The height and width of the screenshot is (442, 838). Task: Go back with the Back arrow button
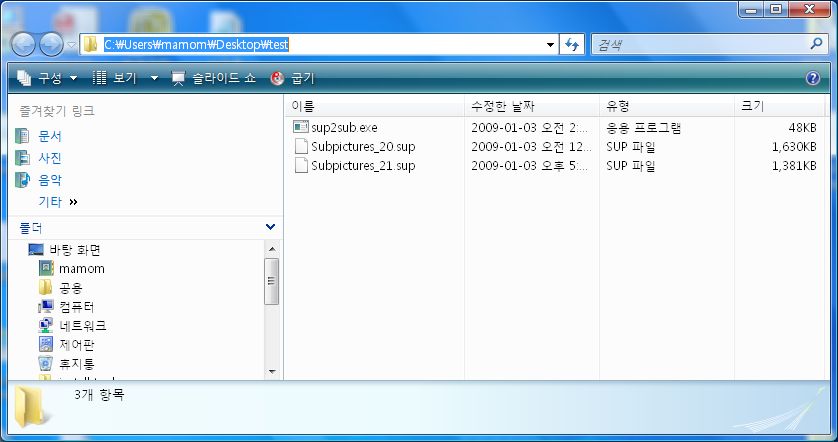point(24,45)
